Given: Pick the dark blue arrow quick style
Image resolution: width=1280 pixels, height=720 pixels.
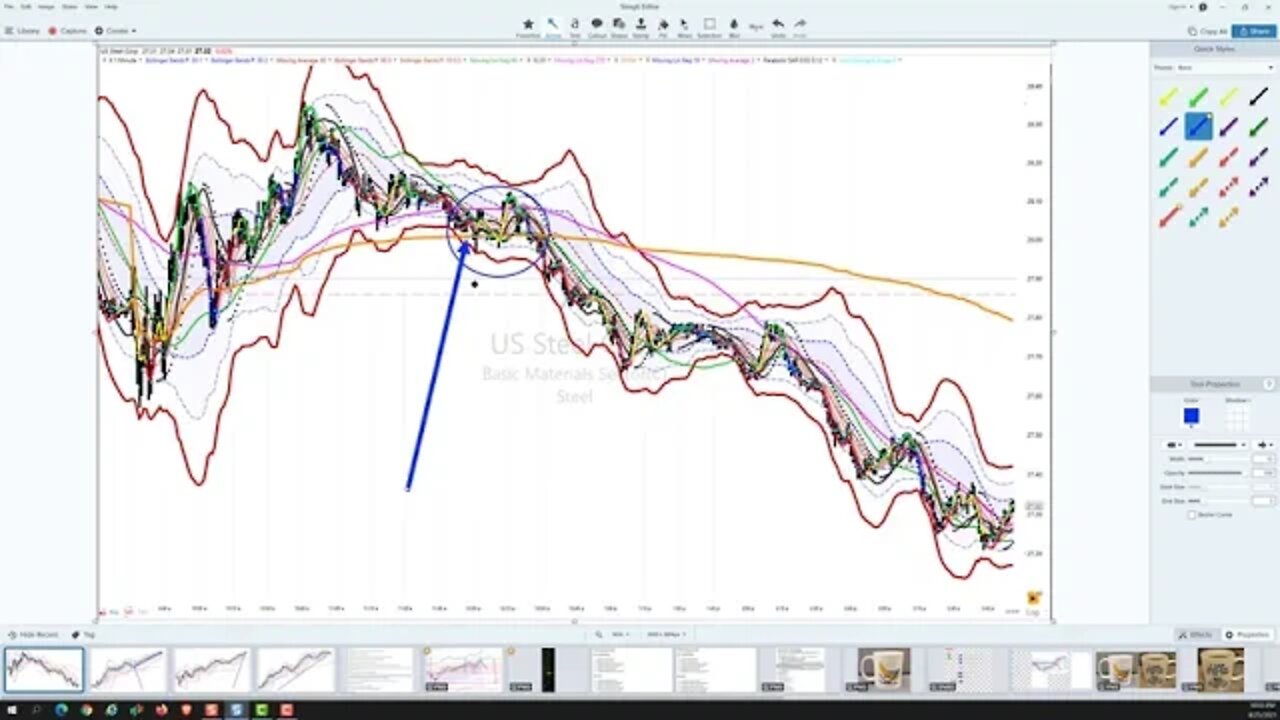Looking at the screenshot, I should tap(1168, 127).
